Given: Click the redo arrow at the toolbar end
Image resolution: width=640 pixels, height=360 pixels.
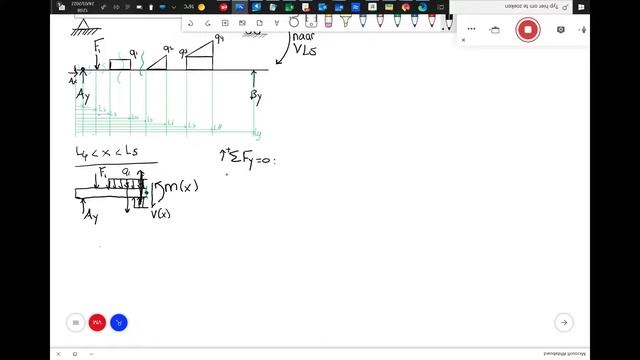Looking at the screenshot, I should tap(191, 23).
